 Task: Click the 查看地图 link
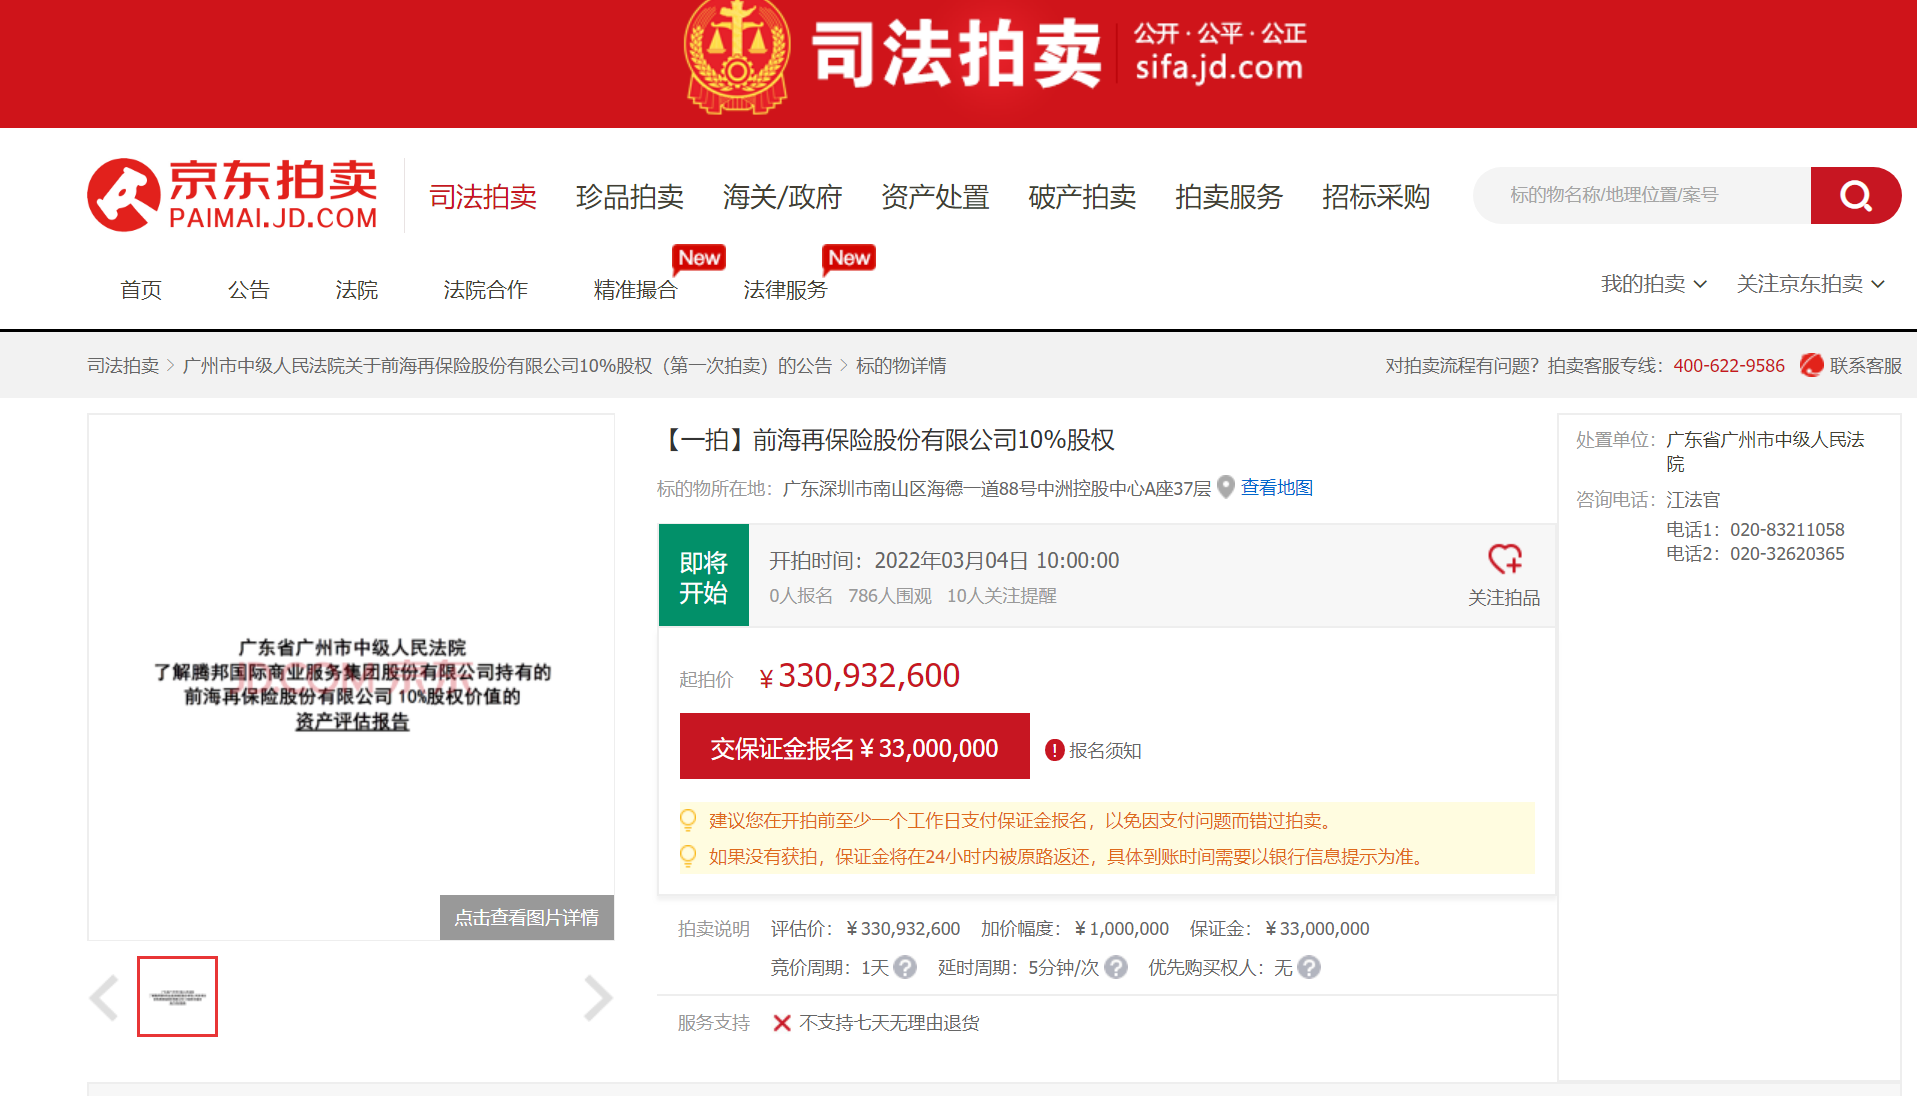pyautogui.click(x=1277, y=488)
